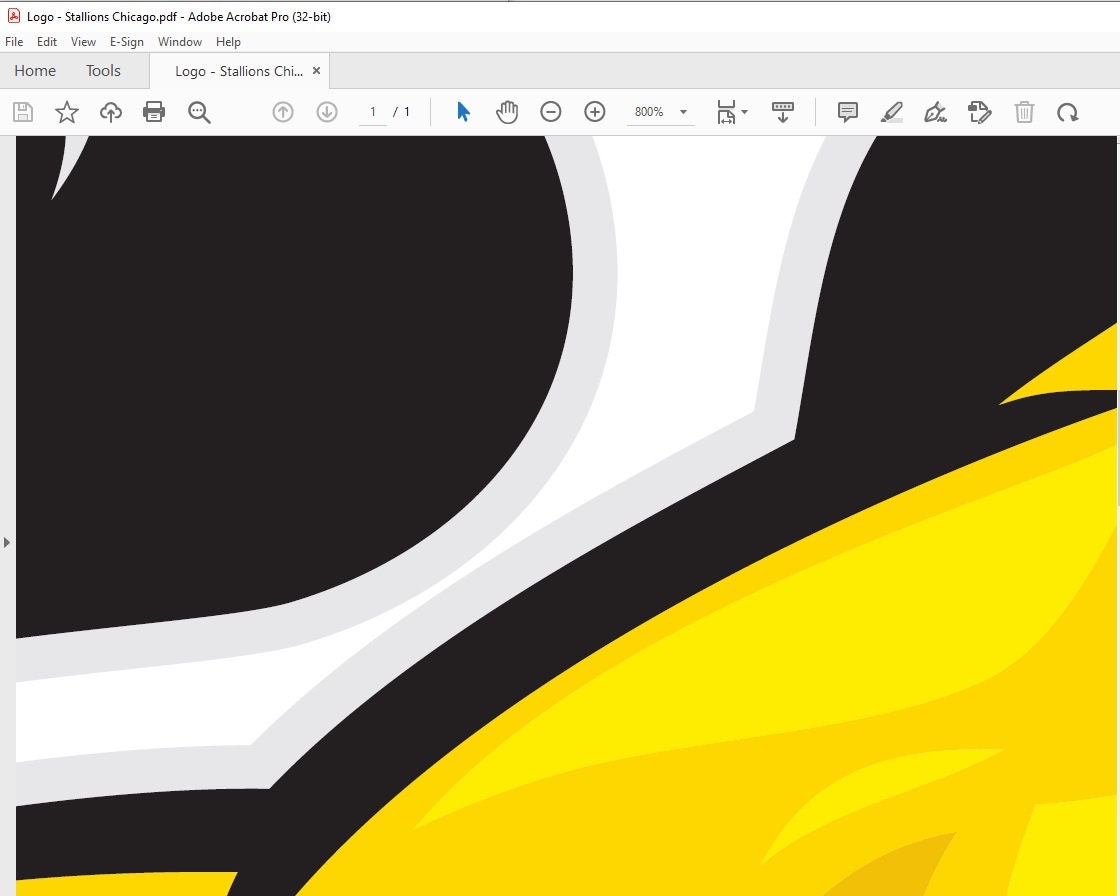
Task: Go to next page arrow
Action: 327,112
